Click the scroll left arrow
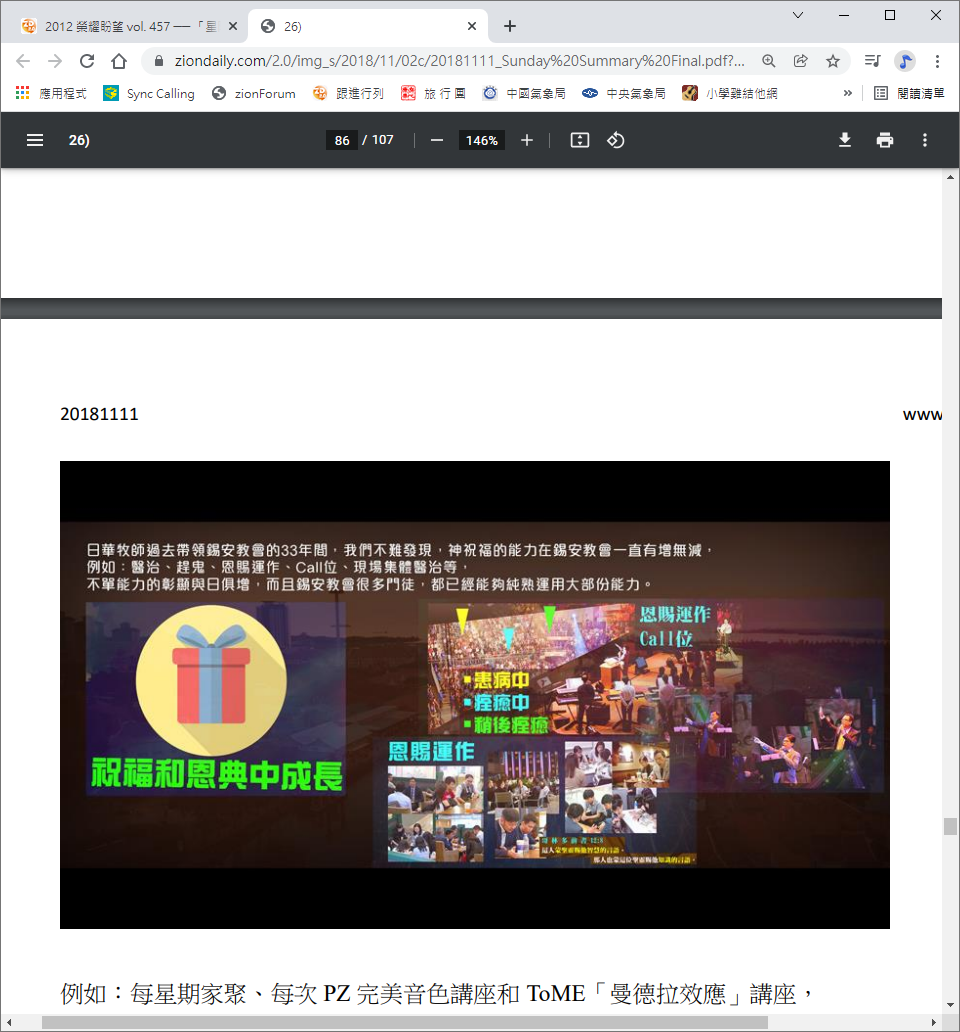Screen dimensions: 960x1032 click(x=9, y=1022)
